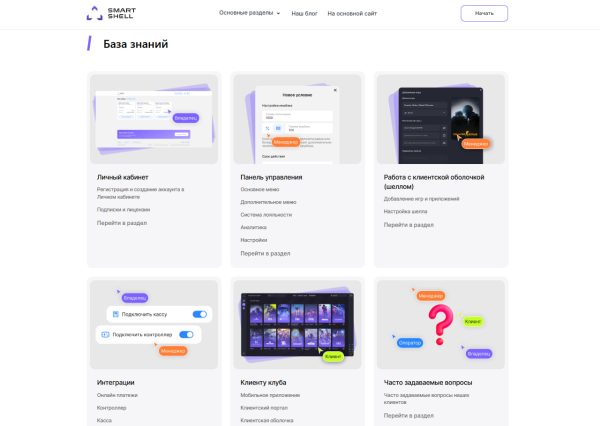600x426 pixels.
Task: Toggle the Подключить контроллер switch
Action: [186, 335]
